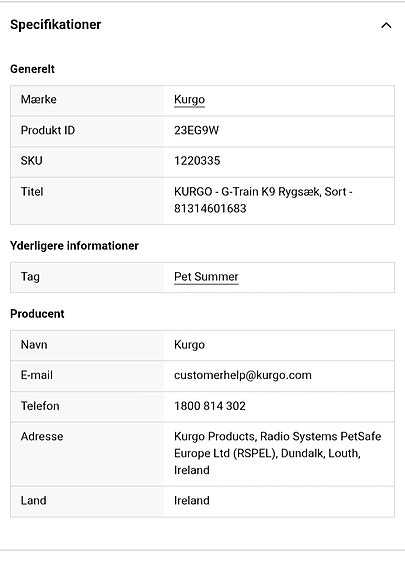Click the product title text KURGO G-Train K9
Image resolution: width=405 pixels, height=575 pixels.
pyautogui.click(x=263, y=200)
